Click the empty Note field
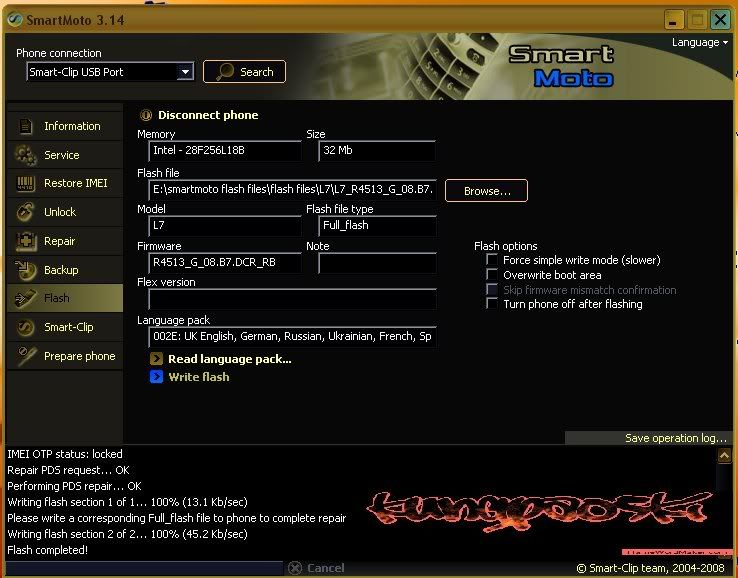738x578 pixels. point(377,263)
